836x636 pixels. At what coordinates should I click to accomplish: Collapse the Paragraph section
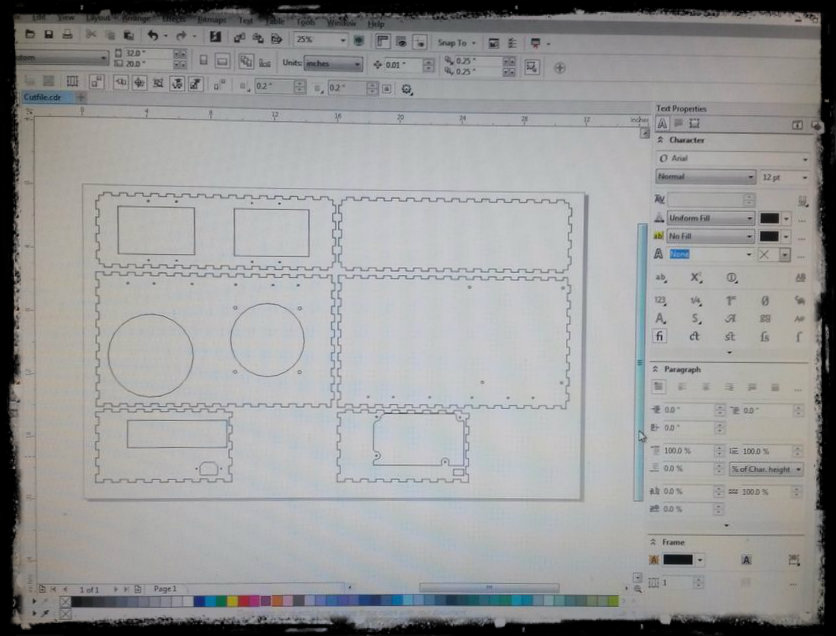pos(655,369)
